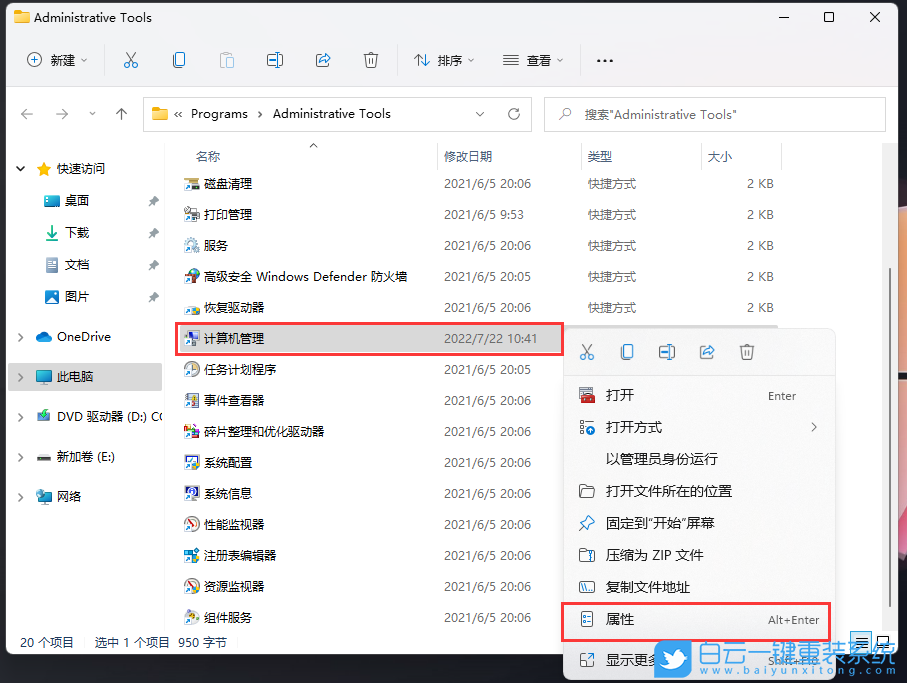Viewport: 907px width, 683px height.
Task: Open the See more ellipsis toolbar menu
Action: [x=604, y=60]
